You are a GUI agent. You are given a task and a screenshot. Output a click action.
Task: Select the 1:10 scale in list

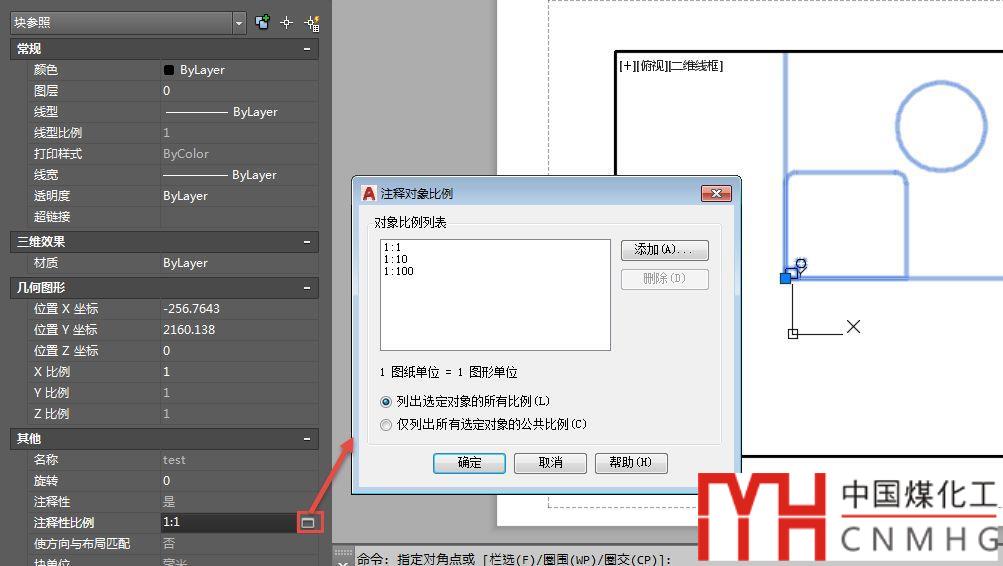(x=398, y=259)
